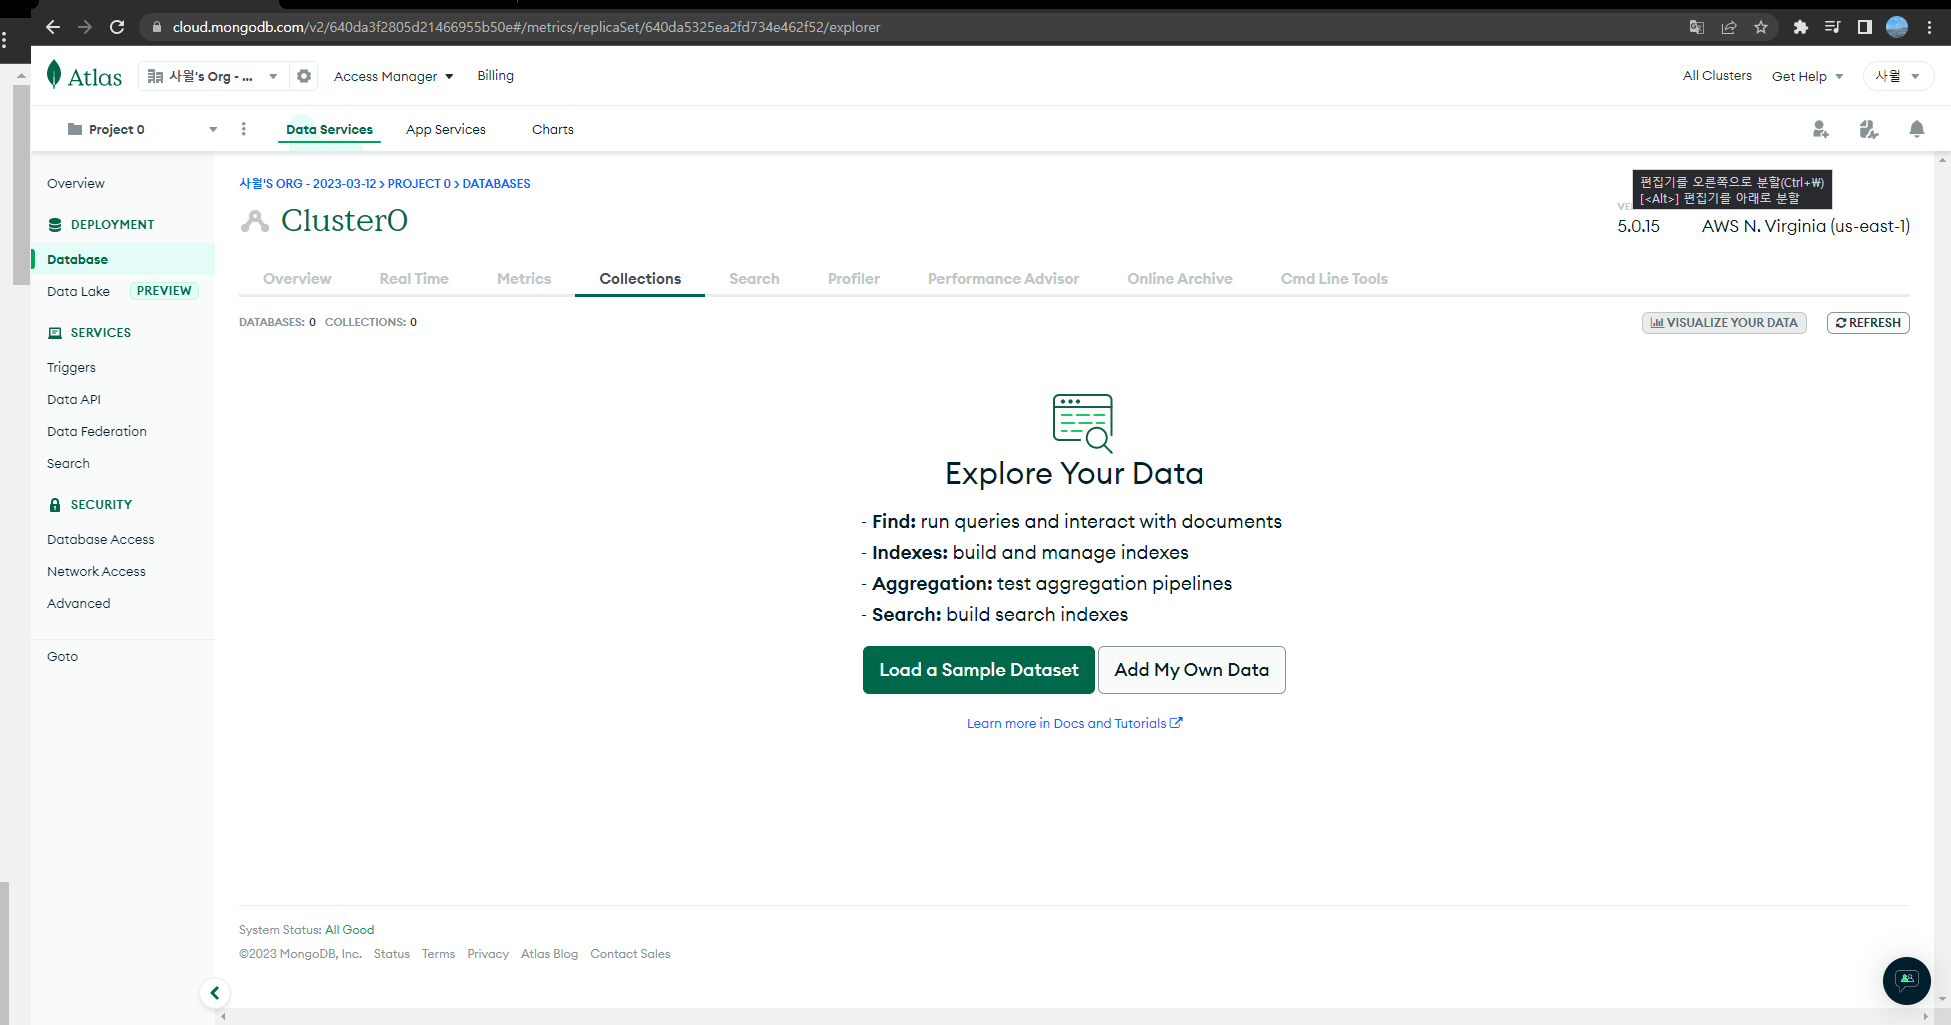This screenshot has width=1951, height=1025.
Task: Bookmark page with star icon
Action: click(x=1761, y=27)
